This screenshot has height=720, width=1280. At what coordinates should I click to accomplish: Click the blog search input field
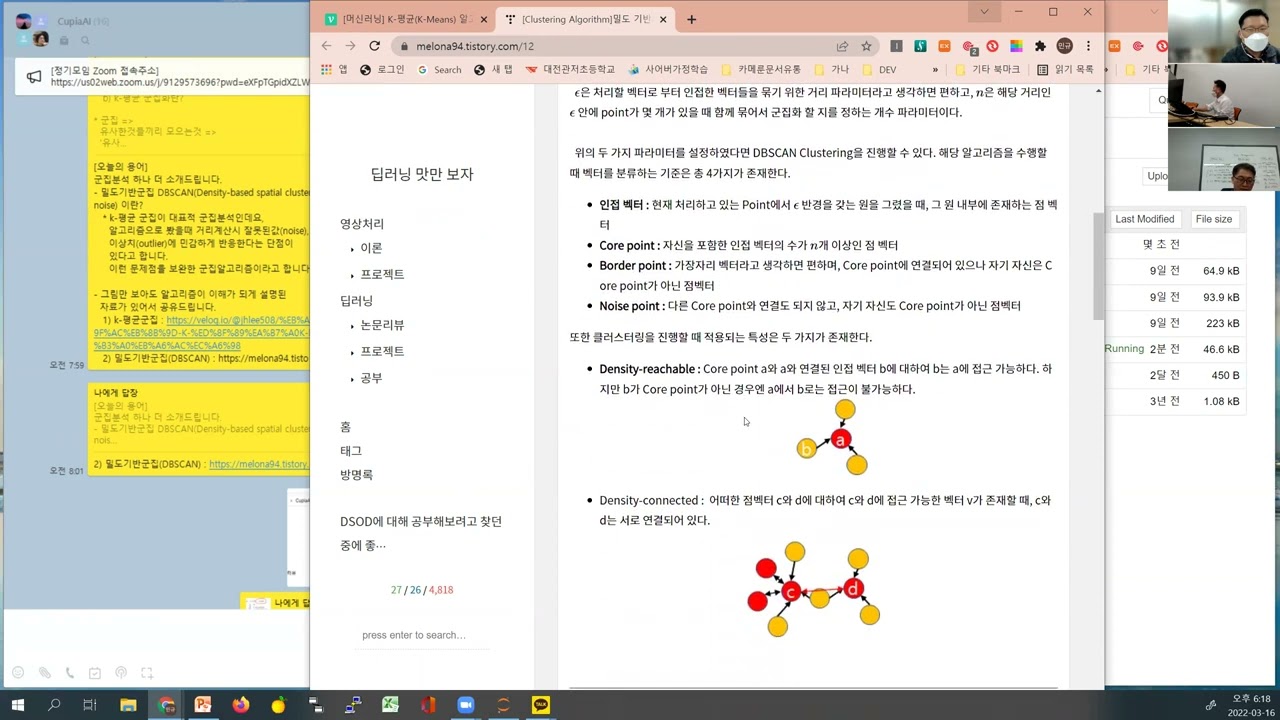click(421, 635)
